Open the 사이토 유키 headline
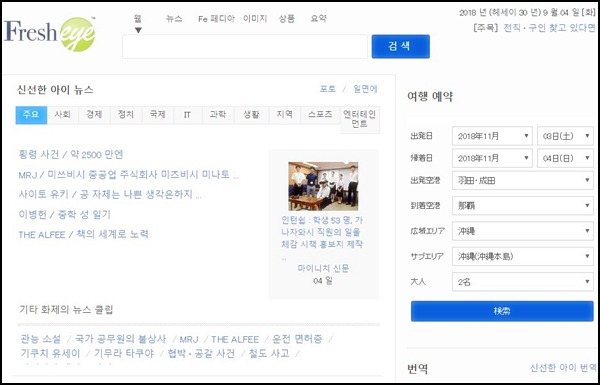This screenshot has width=600, height=385. point(110,194)
